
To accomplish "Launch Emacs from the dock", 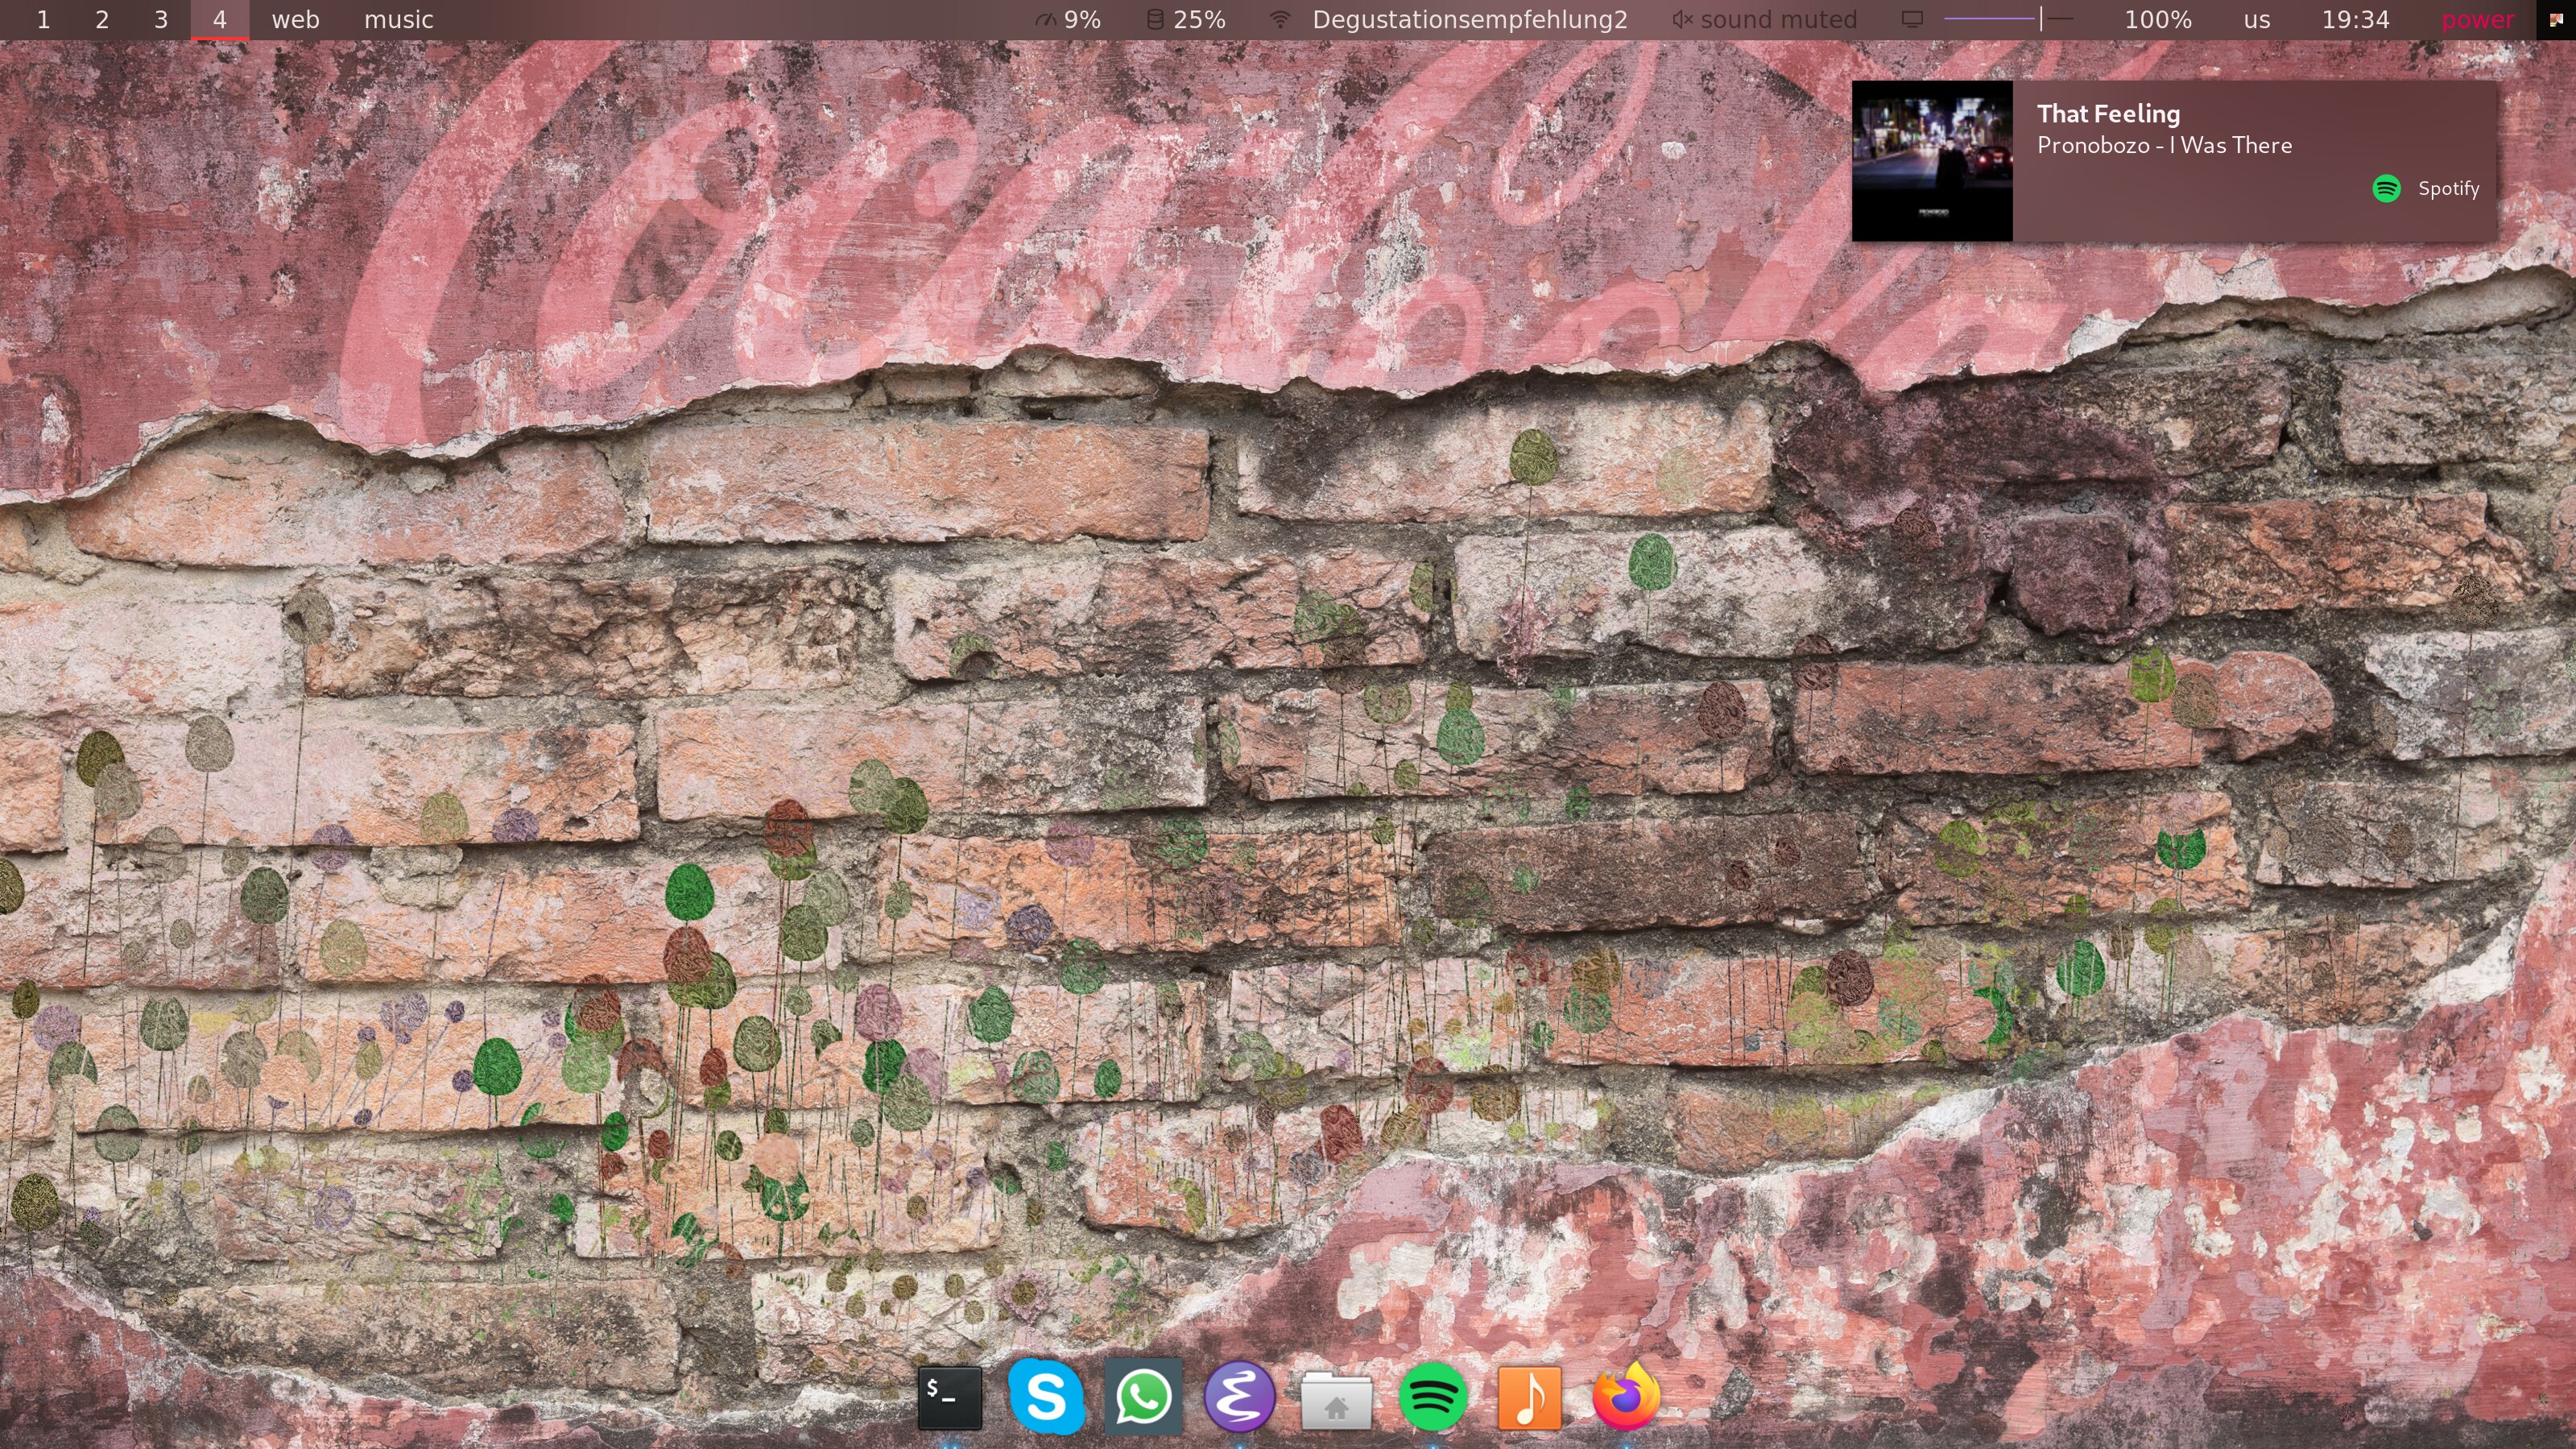I will (x=1239, y=1396).
